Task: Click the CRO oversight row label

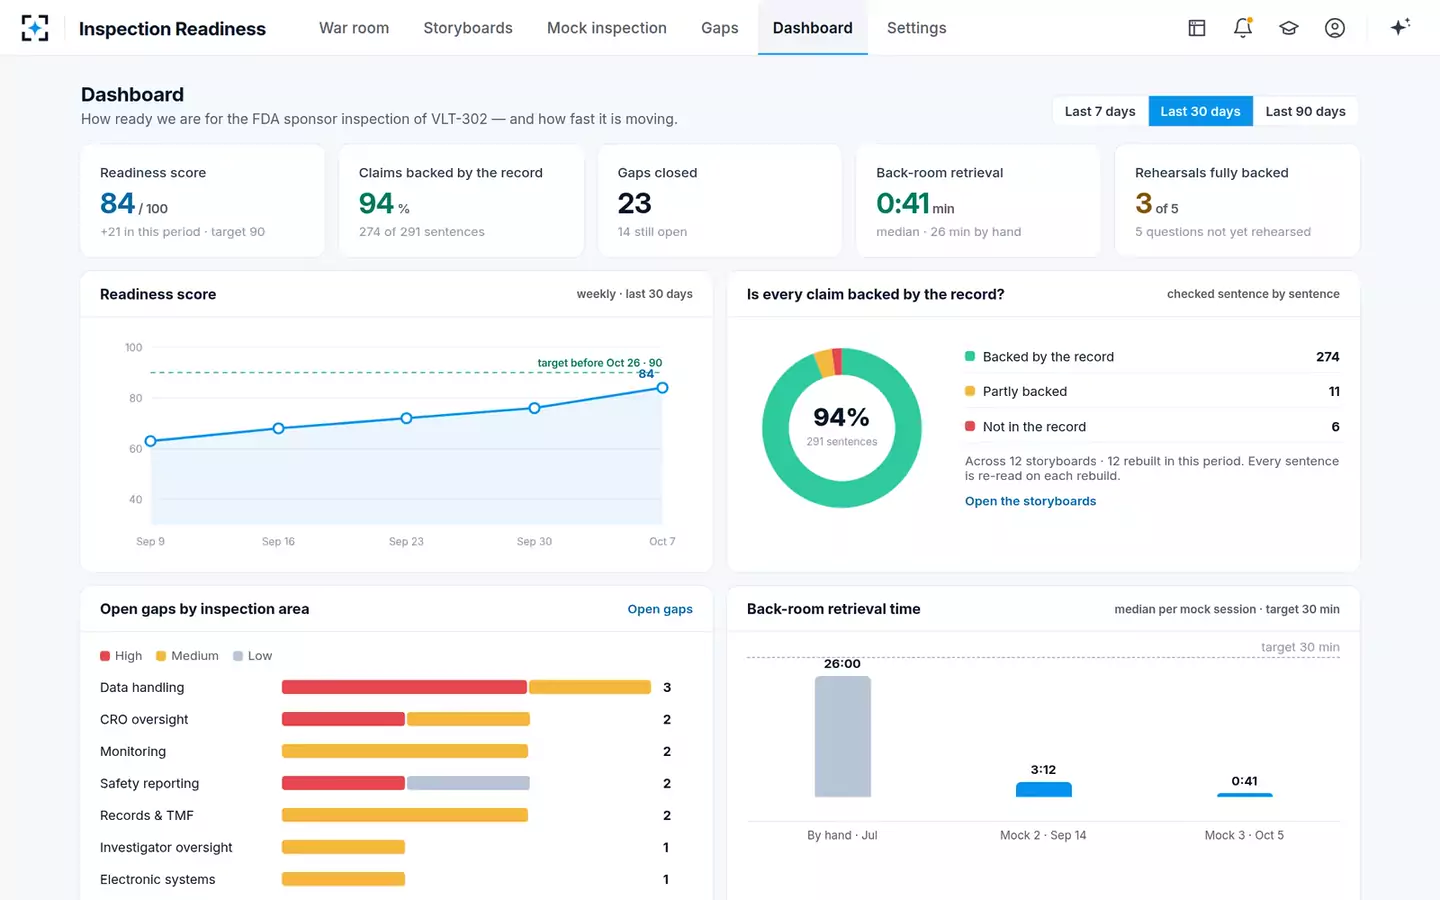Action: pos(144,719)
